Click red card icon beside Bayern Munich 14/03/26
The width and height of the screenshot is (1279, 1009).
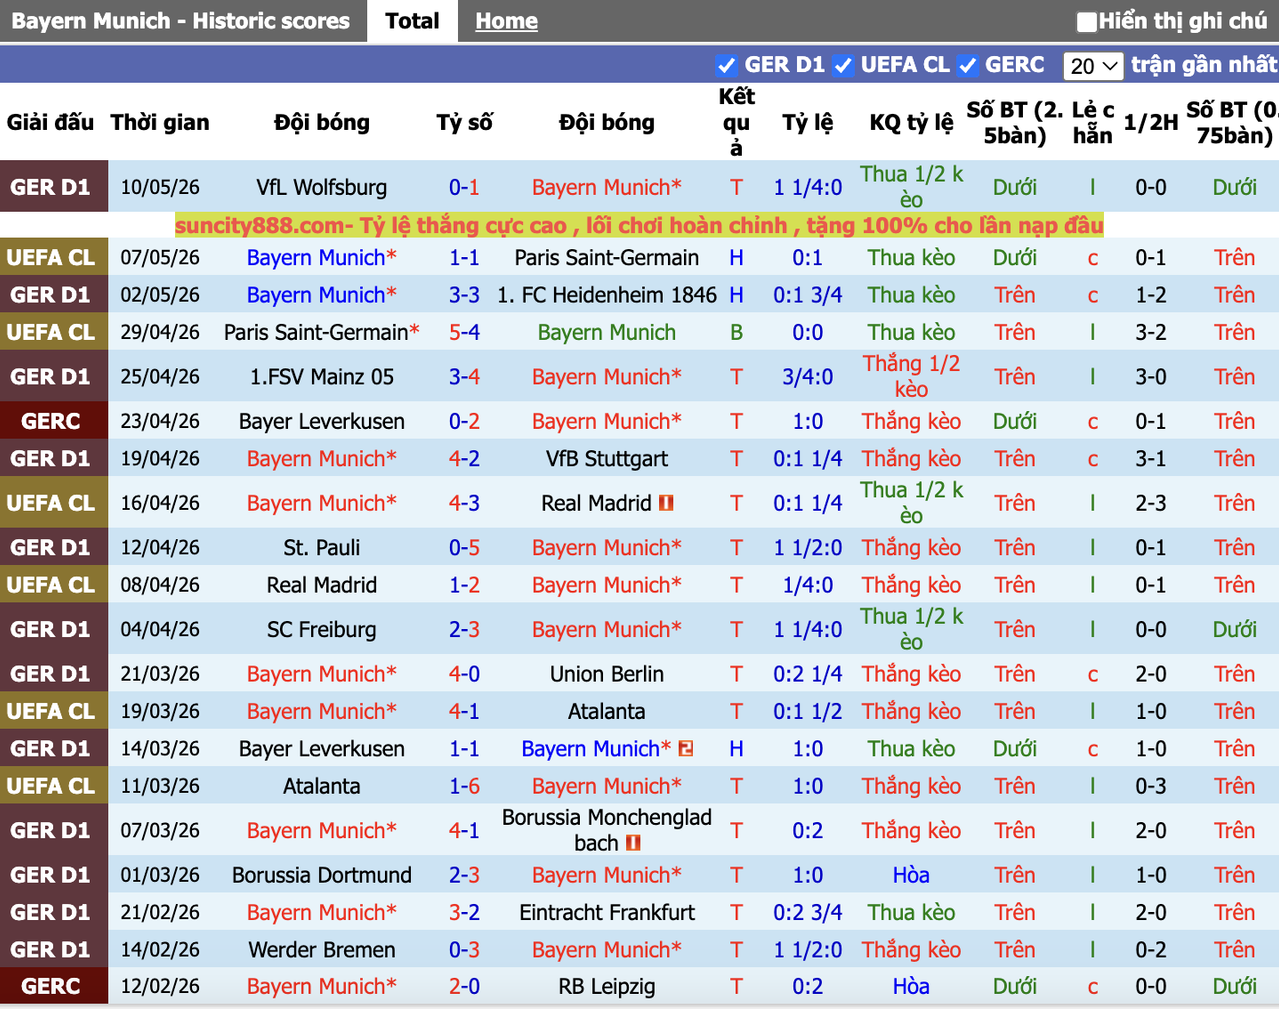tap(686, 748)
